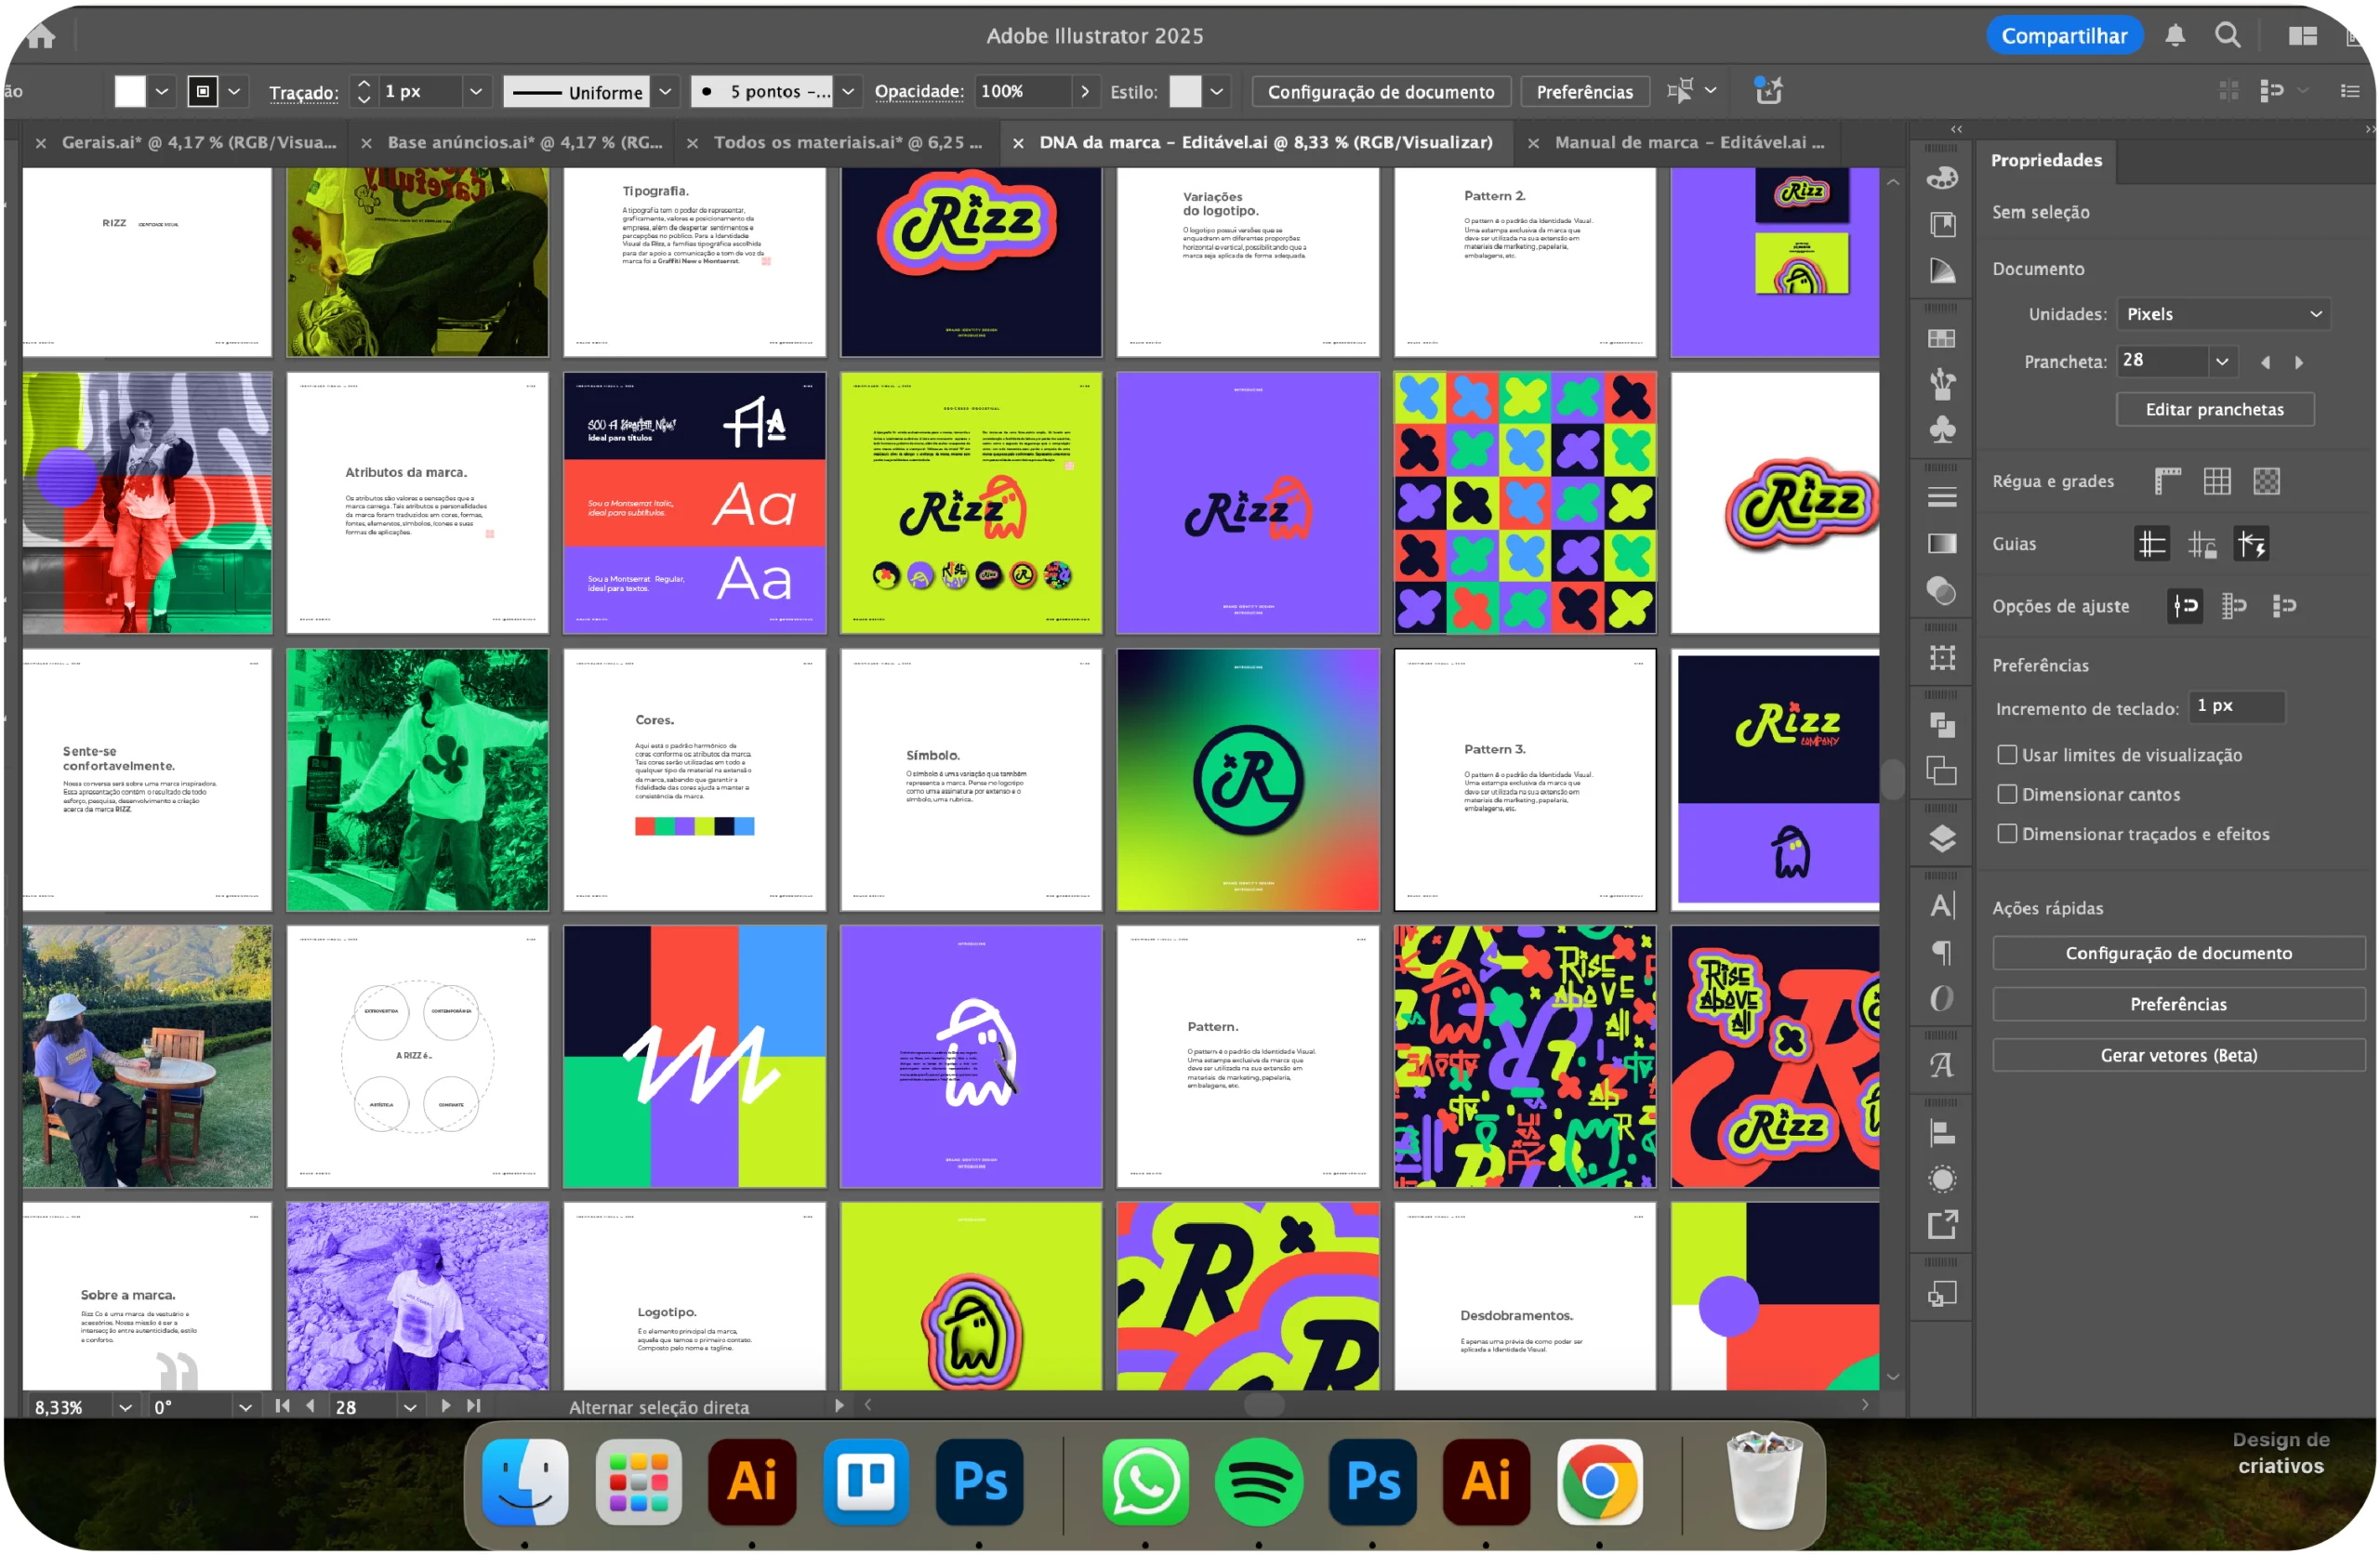Expand the Unidades Pixels dropdown
The image size is (2380, 1555).
(2223, 314)
